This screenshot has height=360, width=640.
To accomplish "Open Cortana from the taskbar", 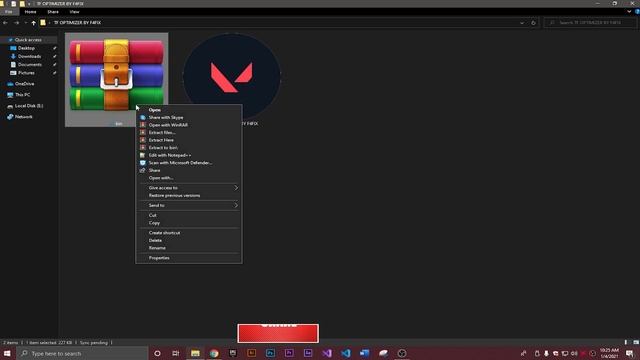I will pyautogui.click(x=157, y=353).
